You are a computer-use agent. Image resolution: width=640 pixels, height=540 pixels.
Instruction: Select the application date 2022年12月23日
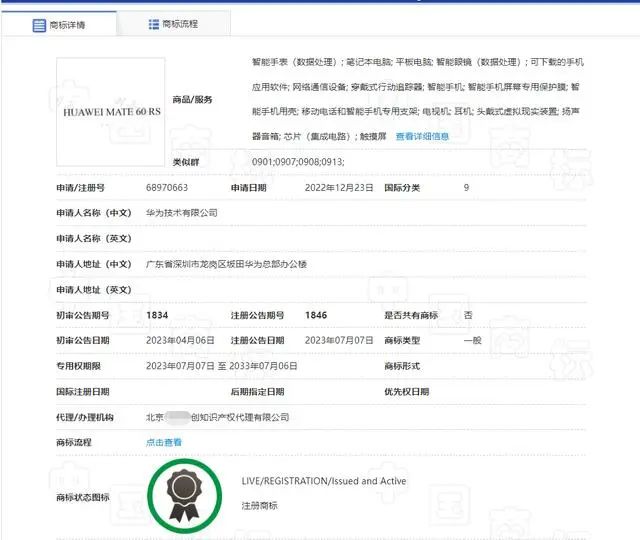[x=339, y=188]
